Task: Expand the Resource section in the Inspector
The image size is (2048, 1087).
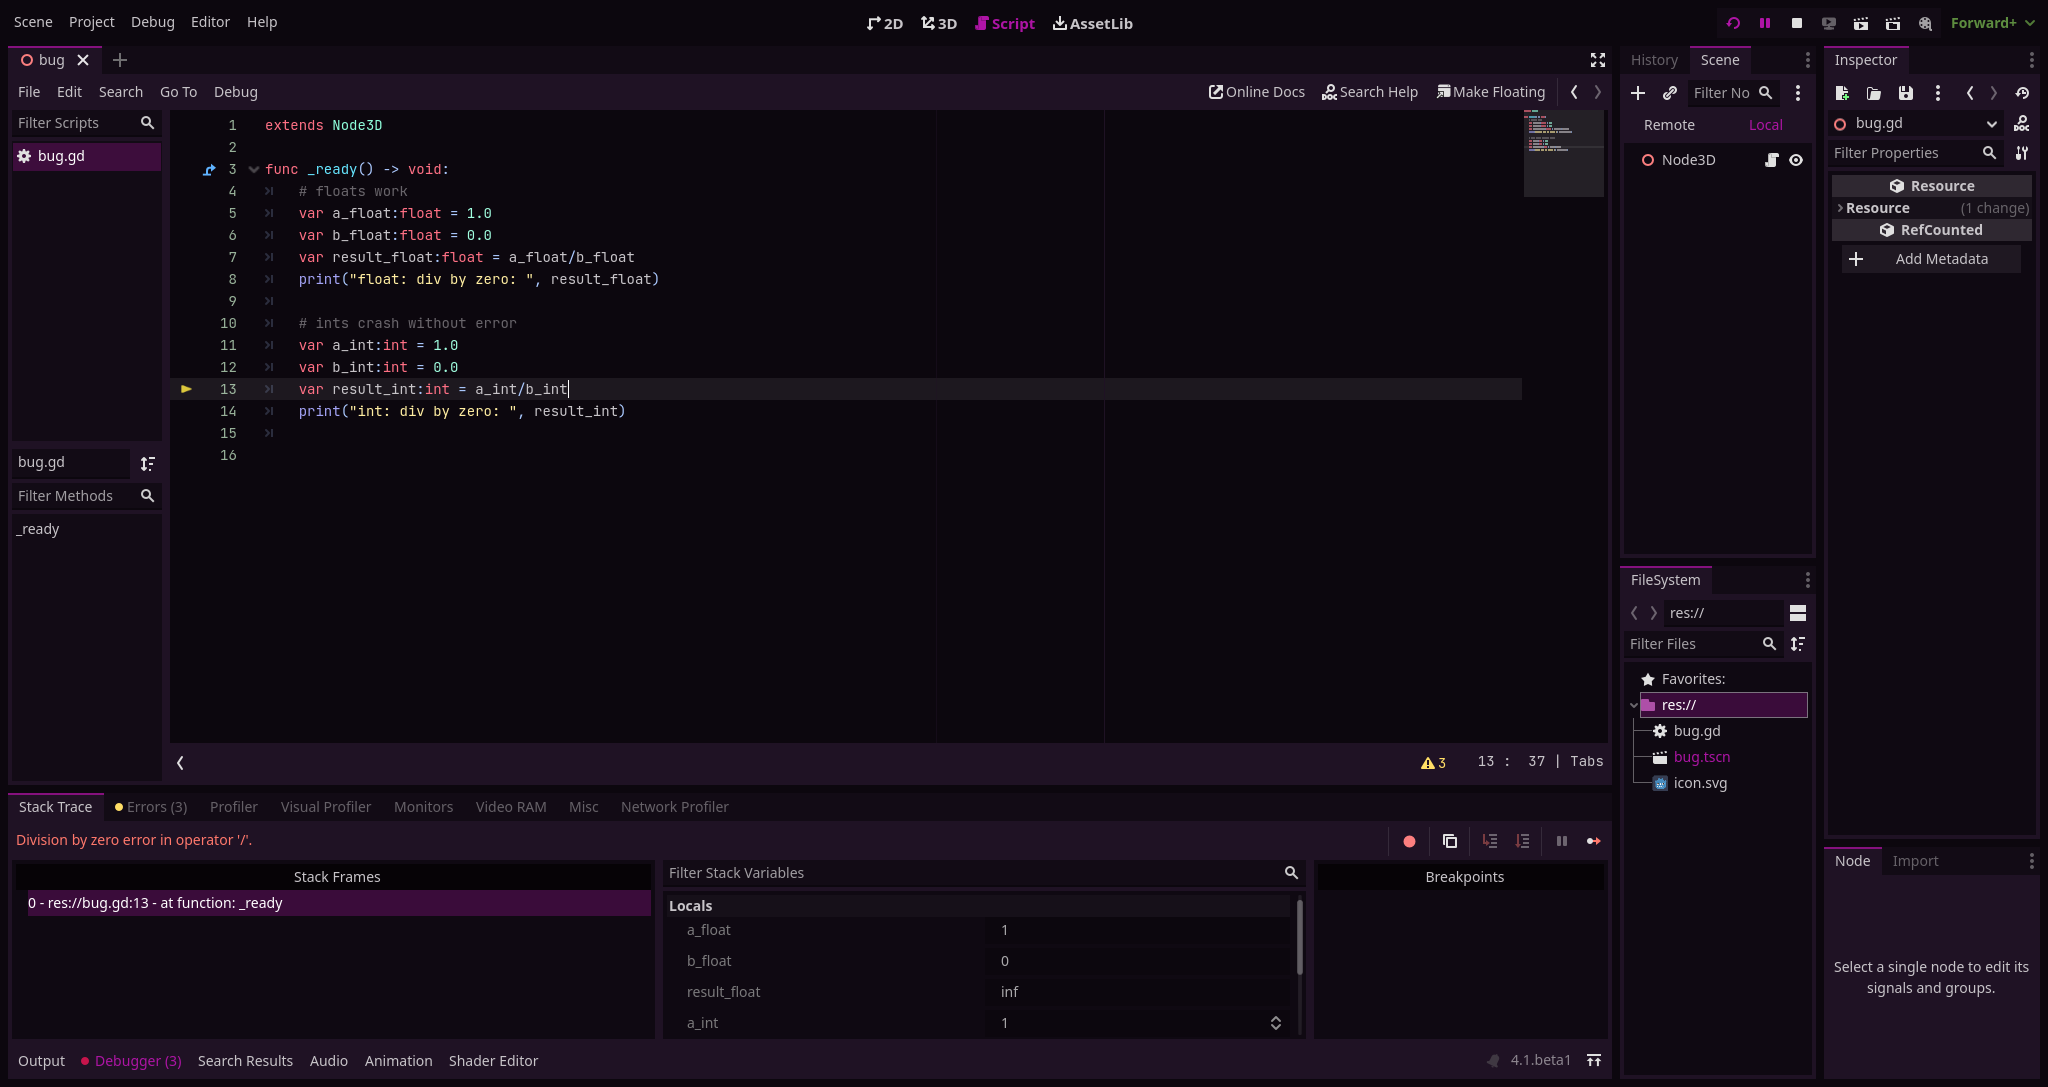Action: 1842,207
